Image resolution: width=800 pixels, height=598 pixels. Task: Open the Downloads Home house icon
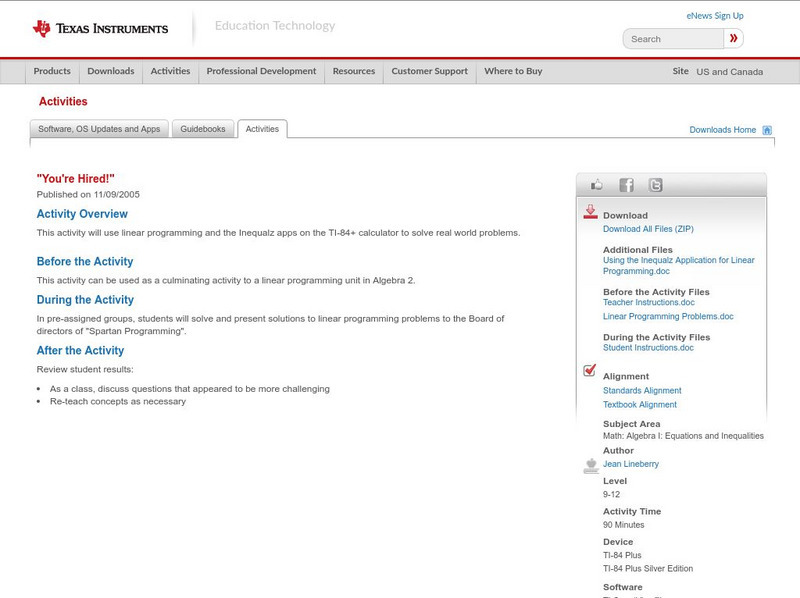(766, 129)
